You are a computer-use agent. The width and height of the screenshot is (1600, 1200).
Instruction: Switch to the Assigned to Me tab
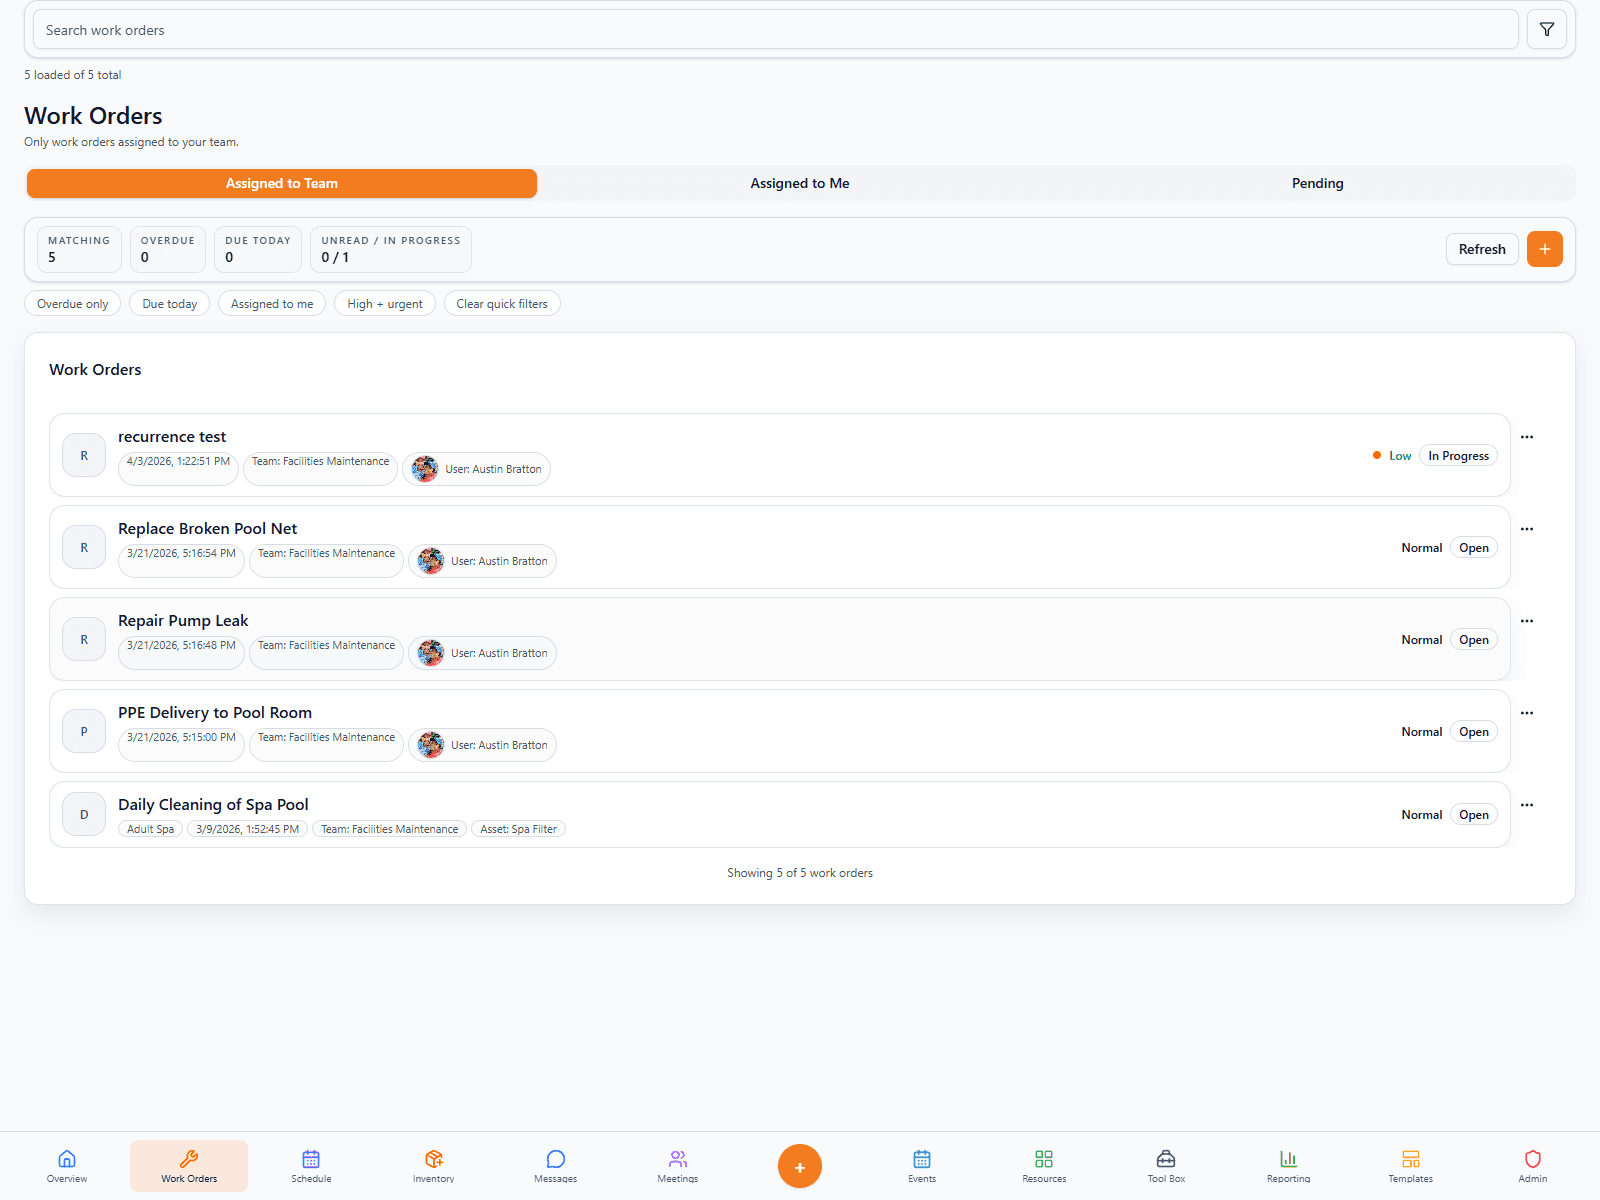(799, 183)
